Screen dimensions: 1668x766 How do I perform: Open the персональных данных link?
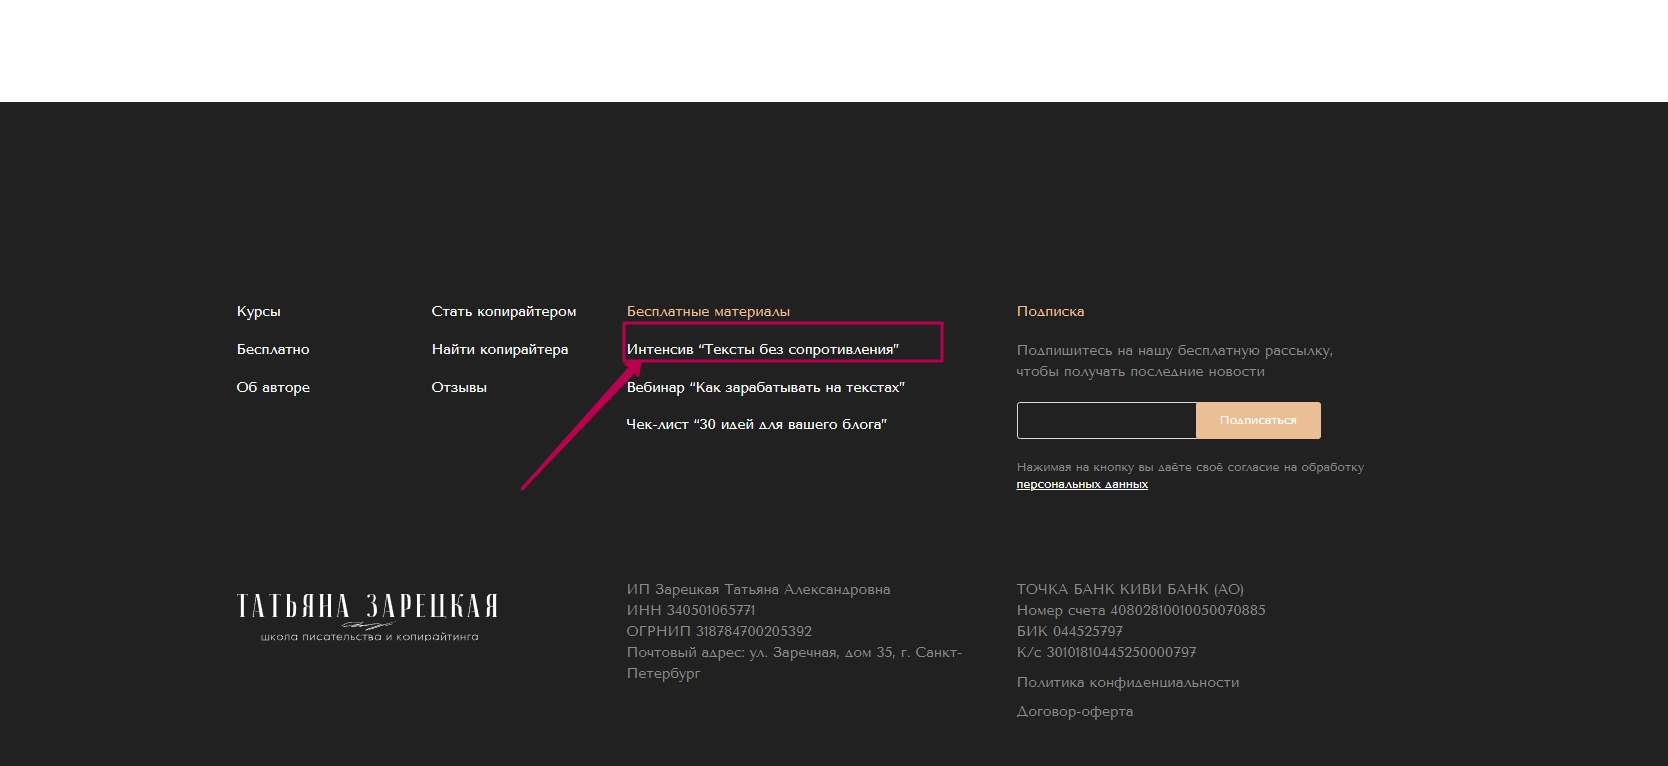point(1082,484)
